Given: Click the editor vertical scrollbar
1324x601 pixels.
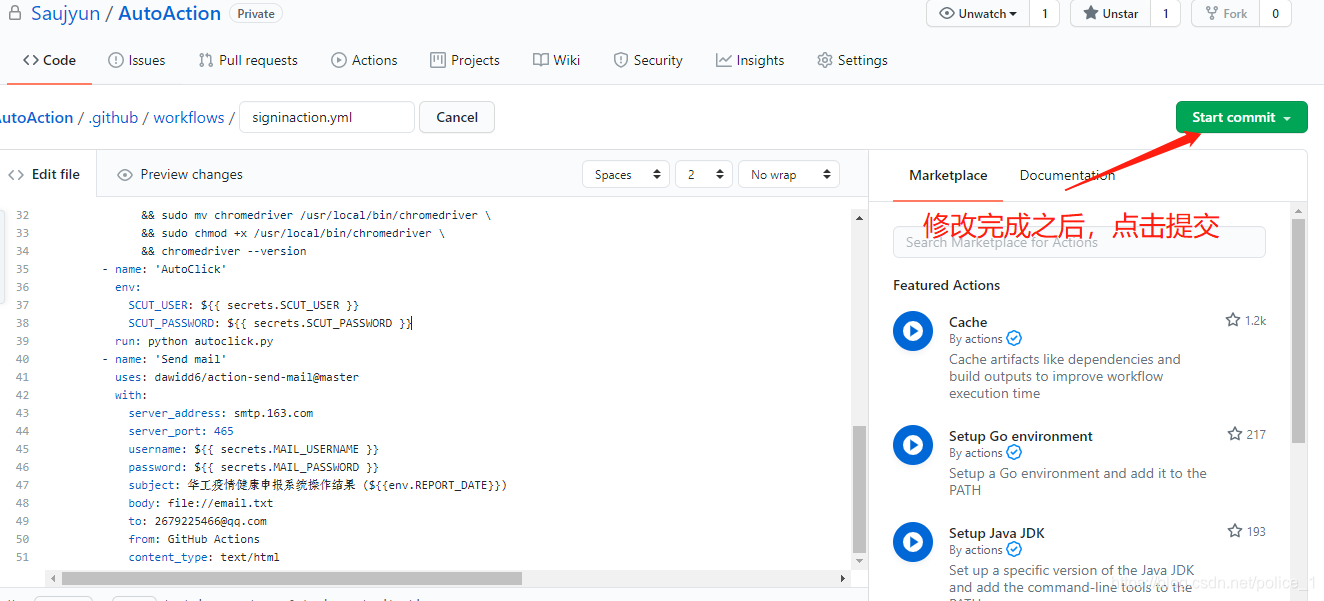Looking at the screenshot, I should coord(859,488).
